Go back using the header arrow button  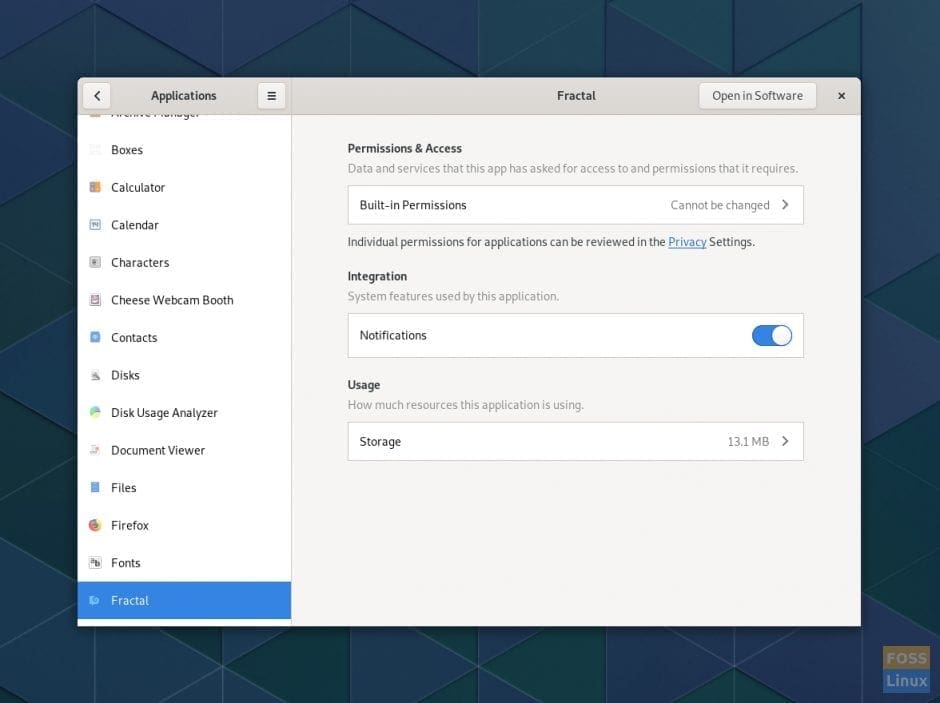click(96, 96)
